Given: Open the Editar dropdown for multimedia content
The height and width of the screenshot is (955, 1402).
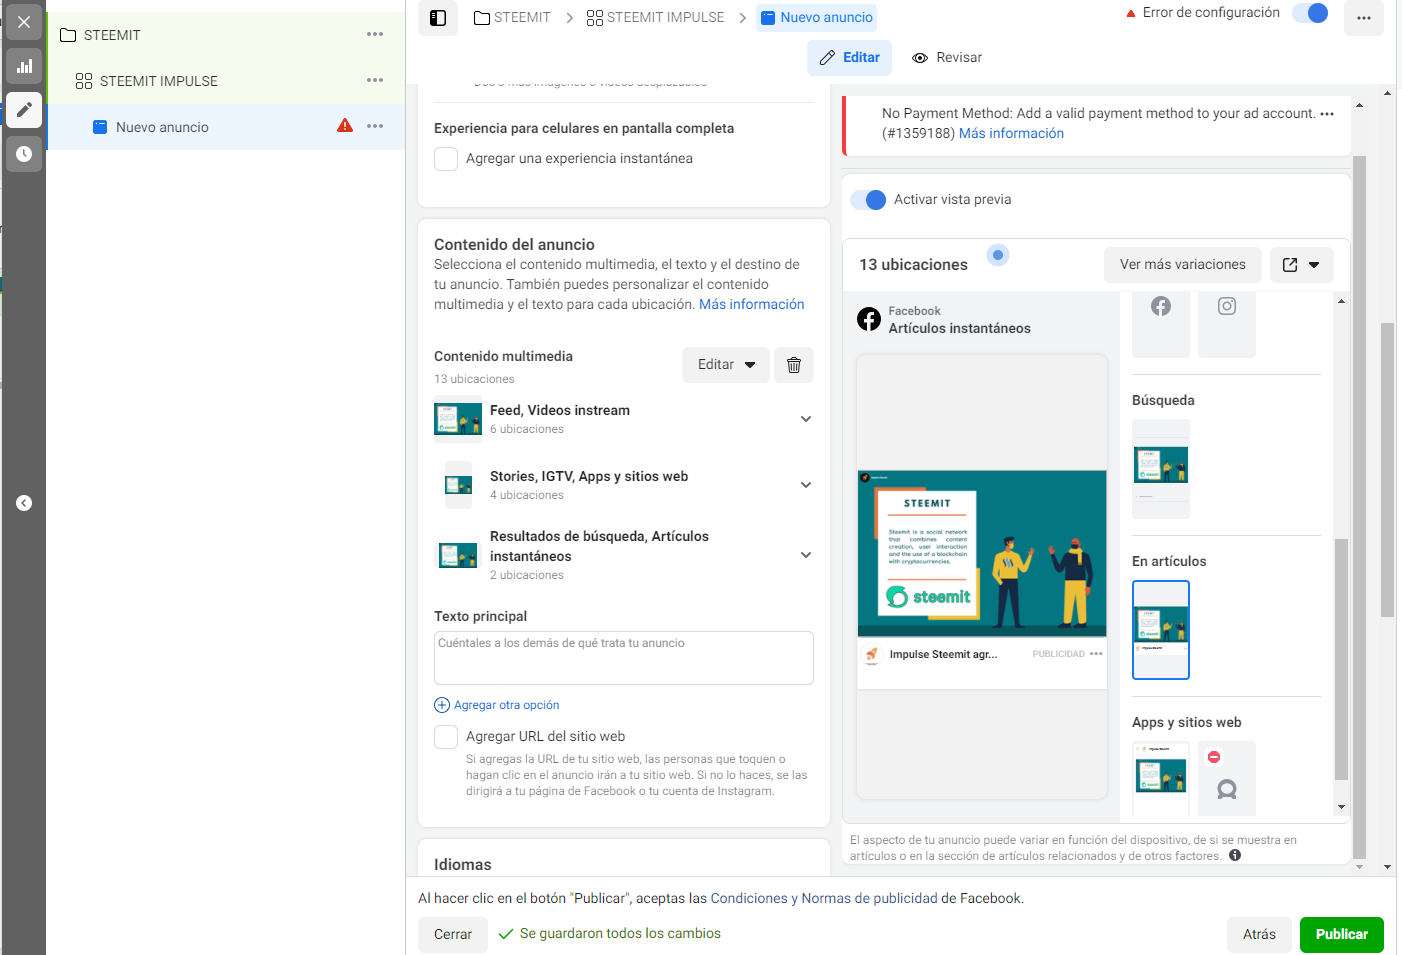Looking at the screenshot, I should click(x=726, y=365).
